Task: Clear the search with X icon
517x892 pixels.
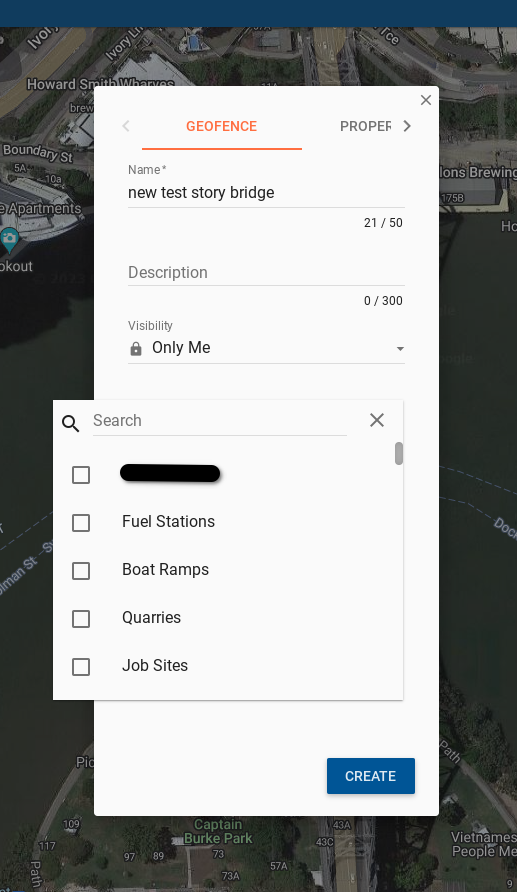Action: [x=377, y=420]
